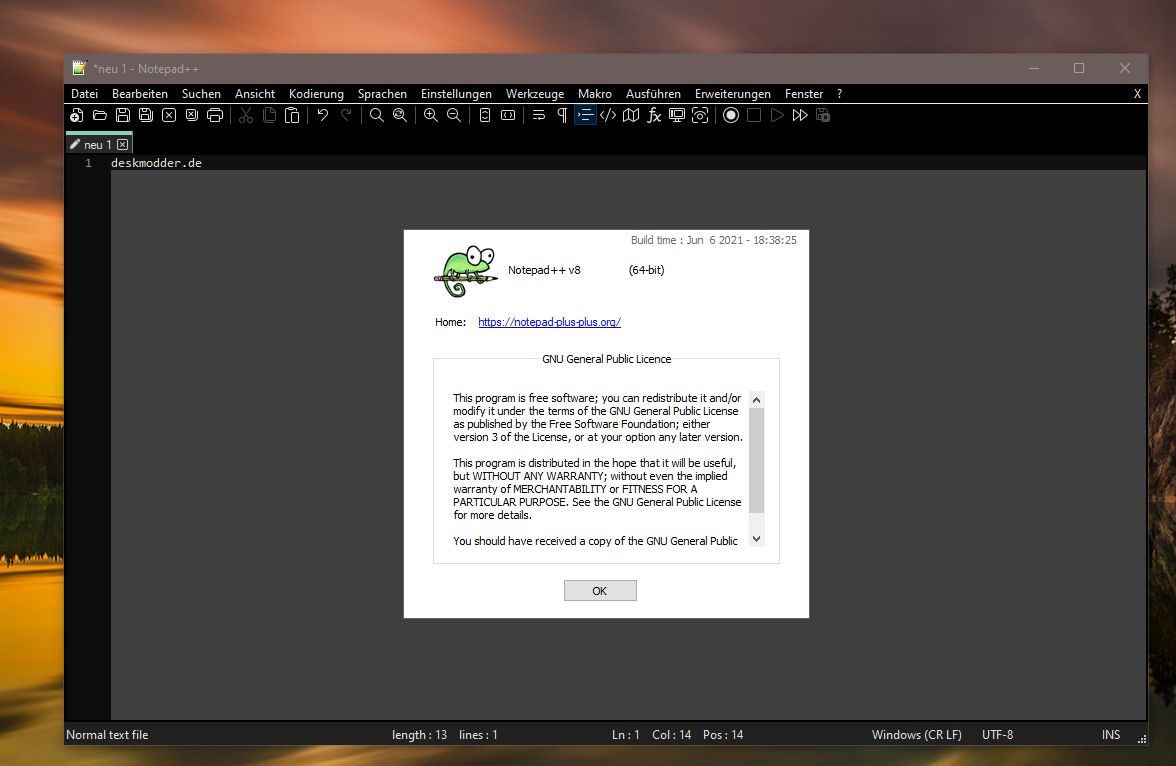Screen dimensions: 1176x766
Task: Click the Normal text file status entry
Action: point(107,734)
